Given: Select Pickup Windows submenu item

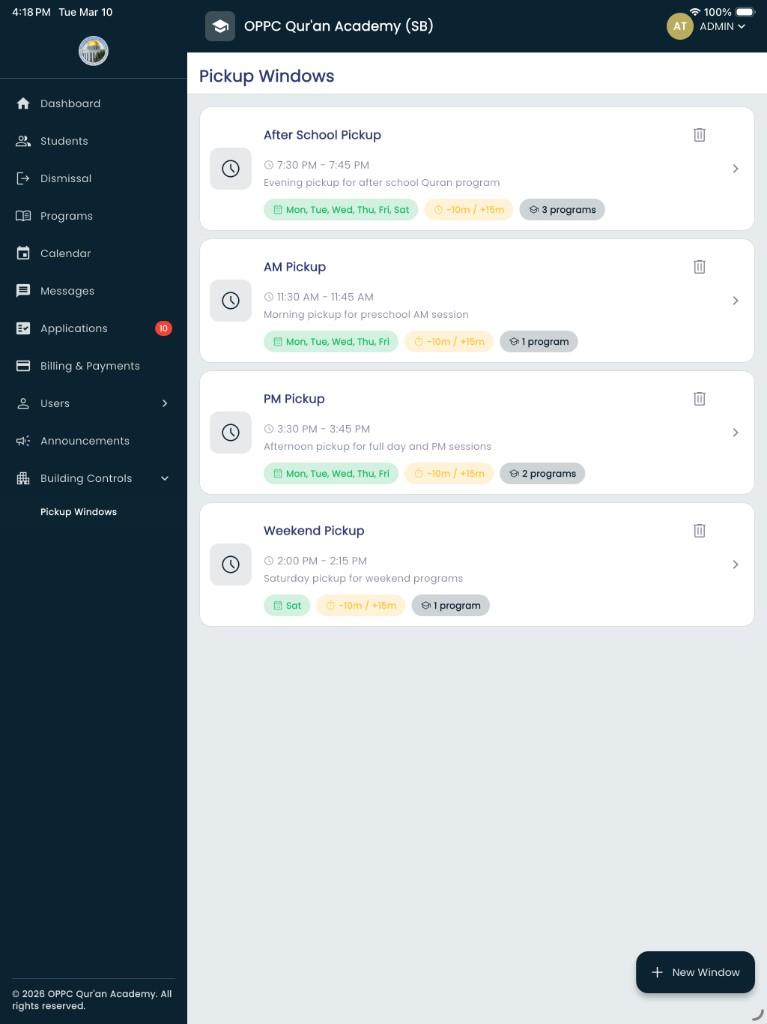Looking at the screenshot, I should pos(78,512).
